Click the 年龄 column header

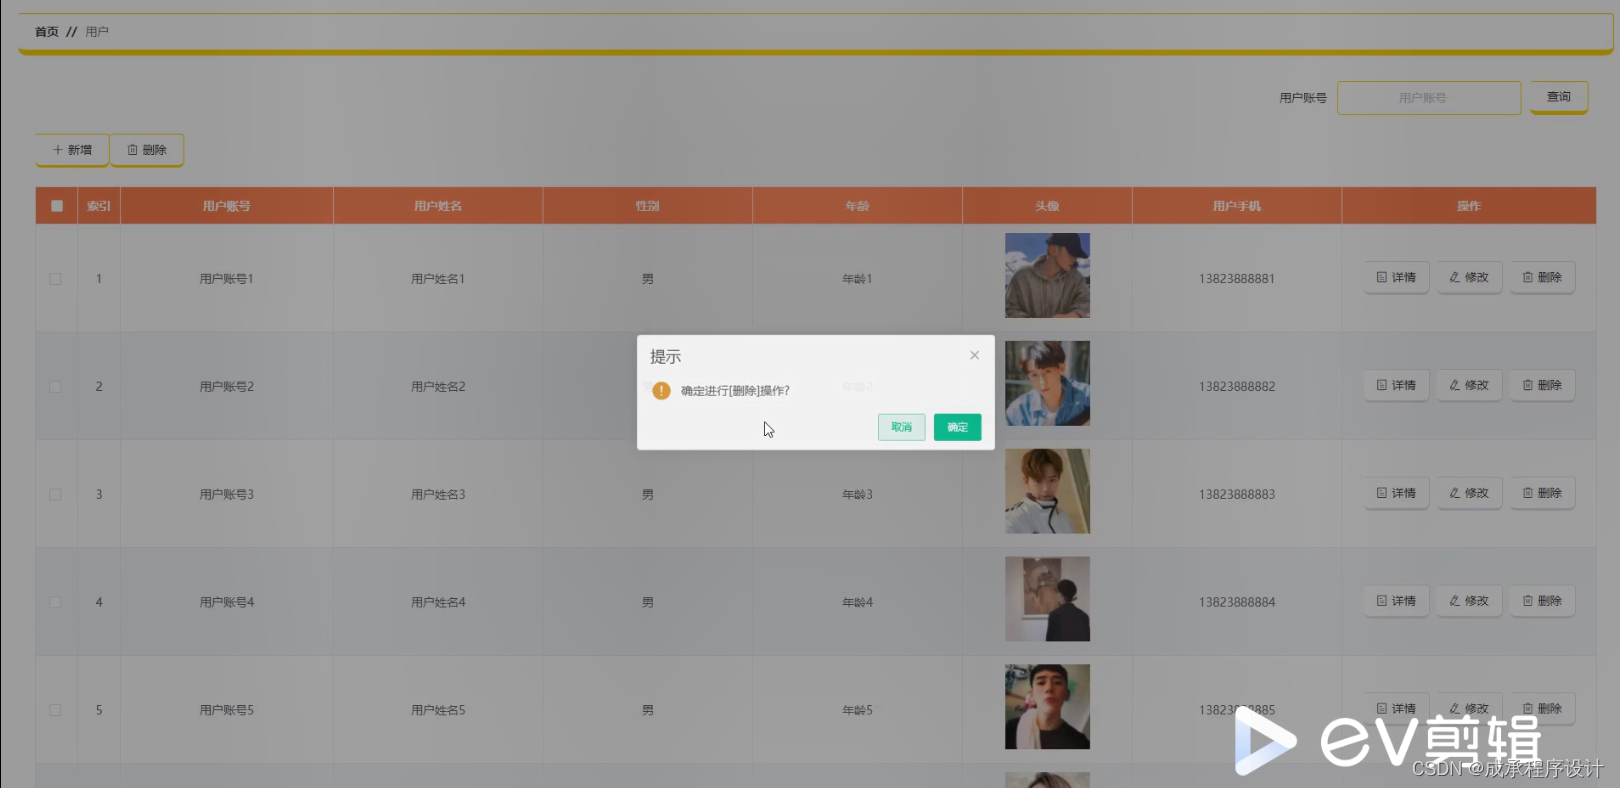pos(857,206)
